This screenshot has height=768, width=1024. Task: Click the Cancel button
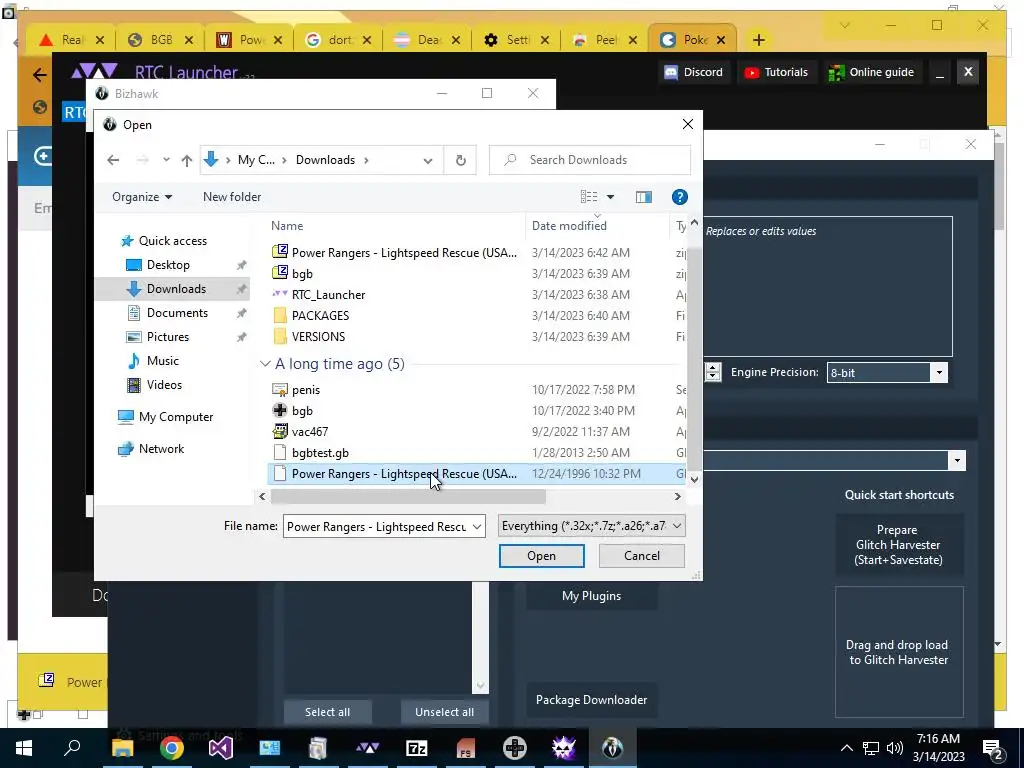click(641, 556)
